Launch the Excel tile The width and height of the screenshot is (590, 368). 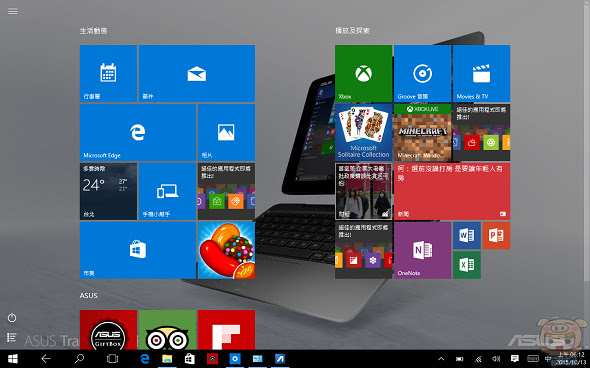click(467, 265)
